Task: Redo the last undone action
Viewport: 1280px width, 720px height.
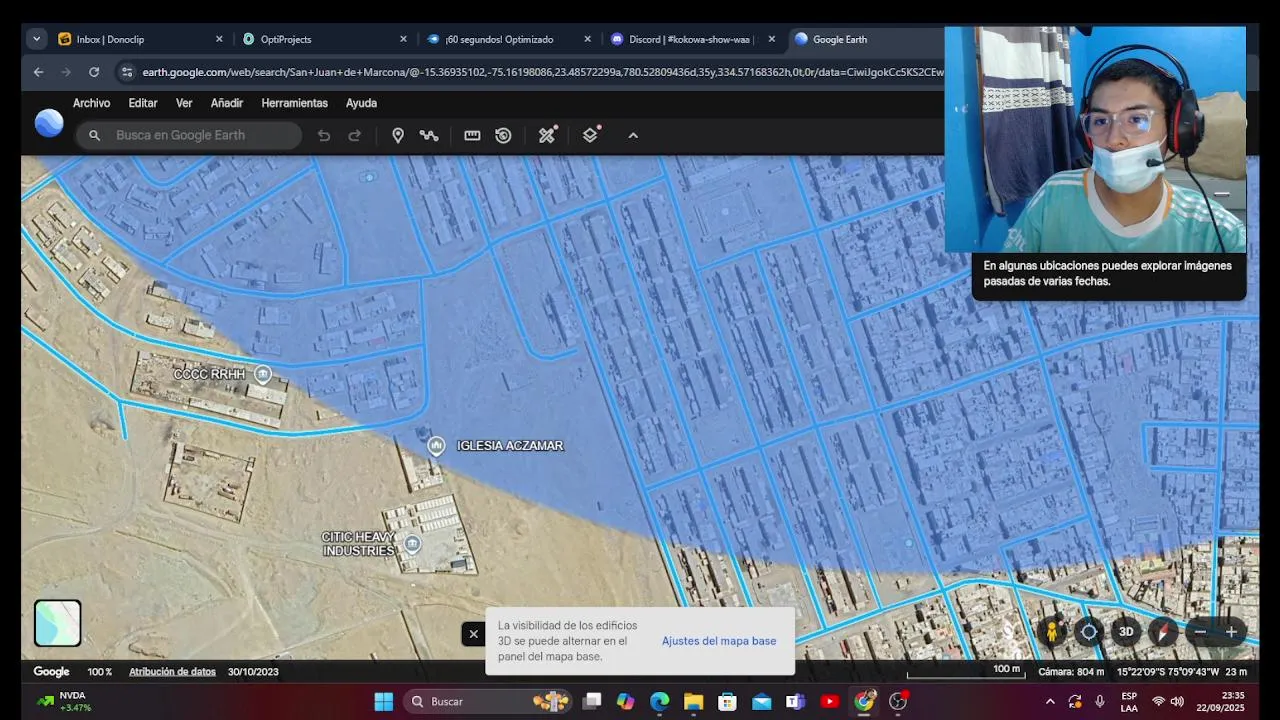Action: click(x=354, y=135)
